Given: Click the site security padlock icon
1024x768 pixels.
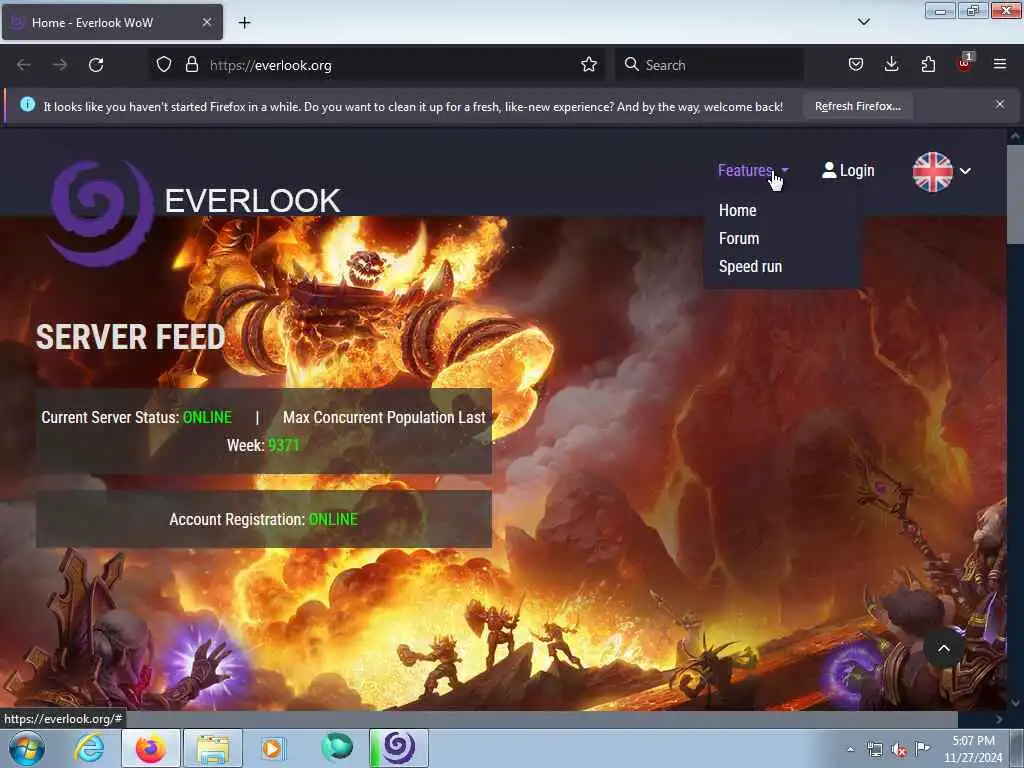Looking at the screenshot, I should coord(191,65).
